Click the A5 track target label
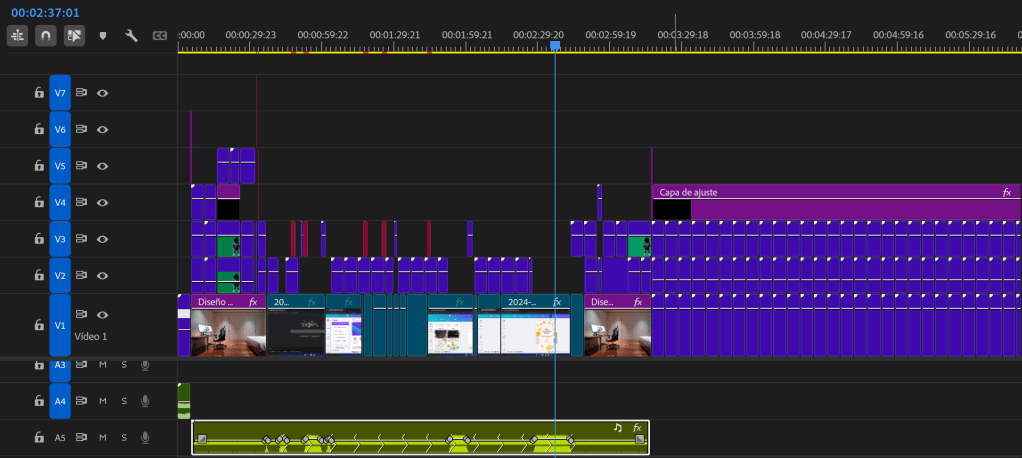 (x=60, y=438)
